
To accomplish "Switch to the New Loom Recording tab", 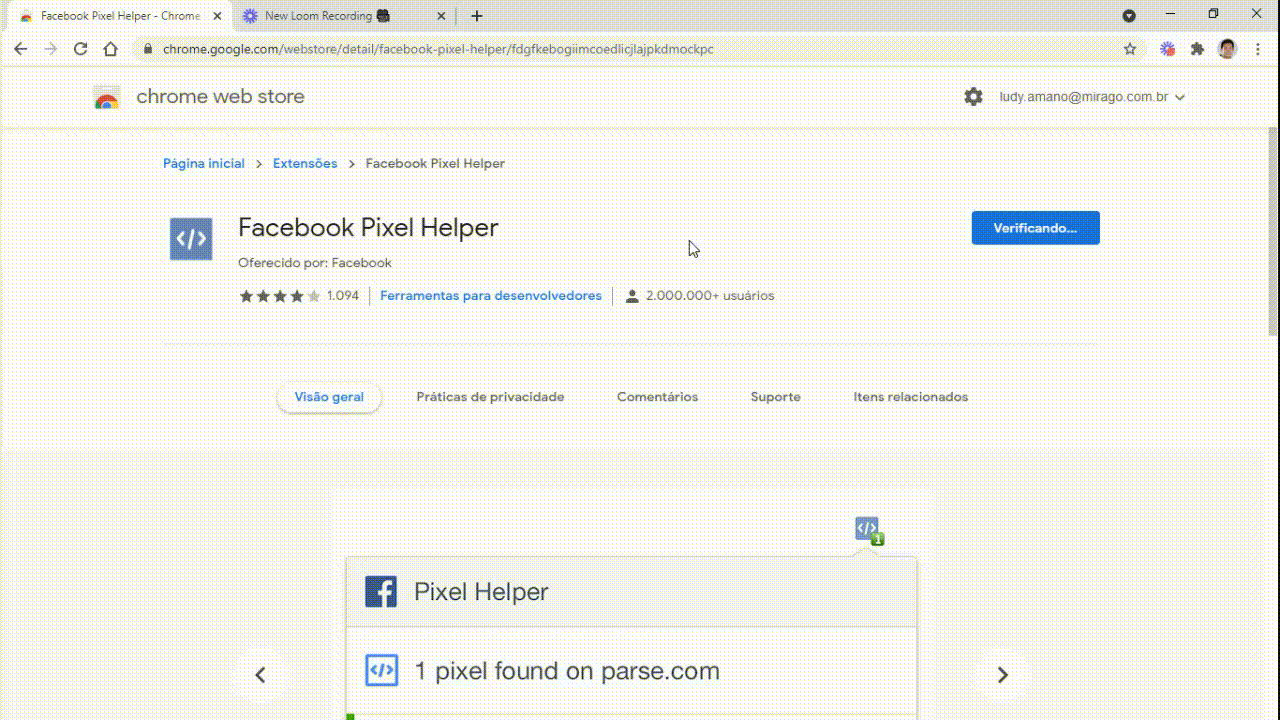I will (x=344, y=16).
